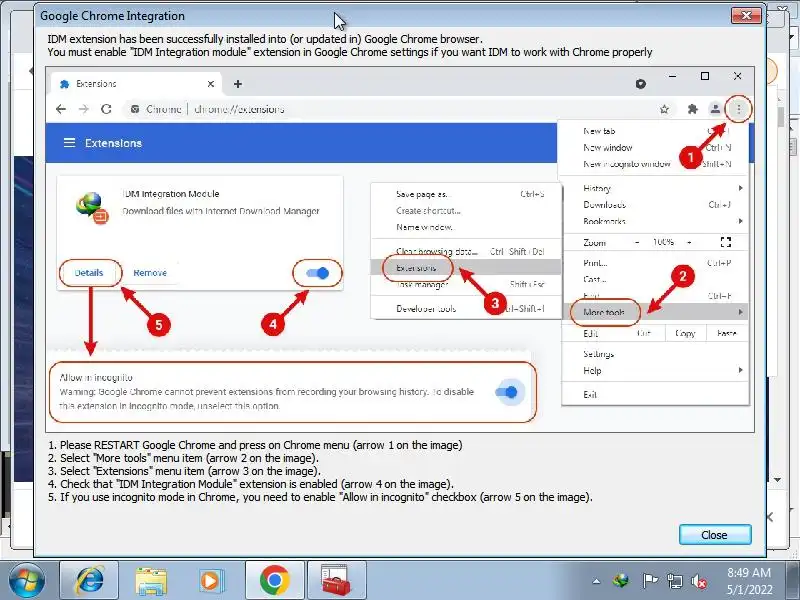Open Action Center flag icon in tray
The width and height of the screenshot is (800, 600).
click(x=649, y=581)
